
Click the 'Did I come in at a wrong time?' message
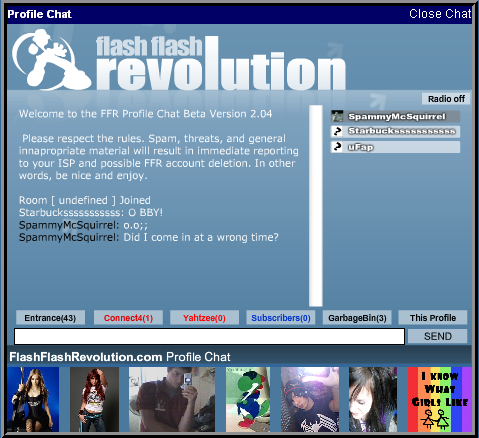[x=201, y=237]
